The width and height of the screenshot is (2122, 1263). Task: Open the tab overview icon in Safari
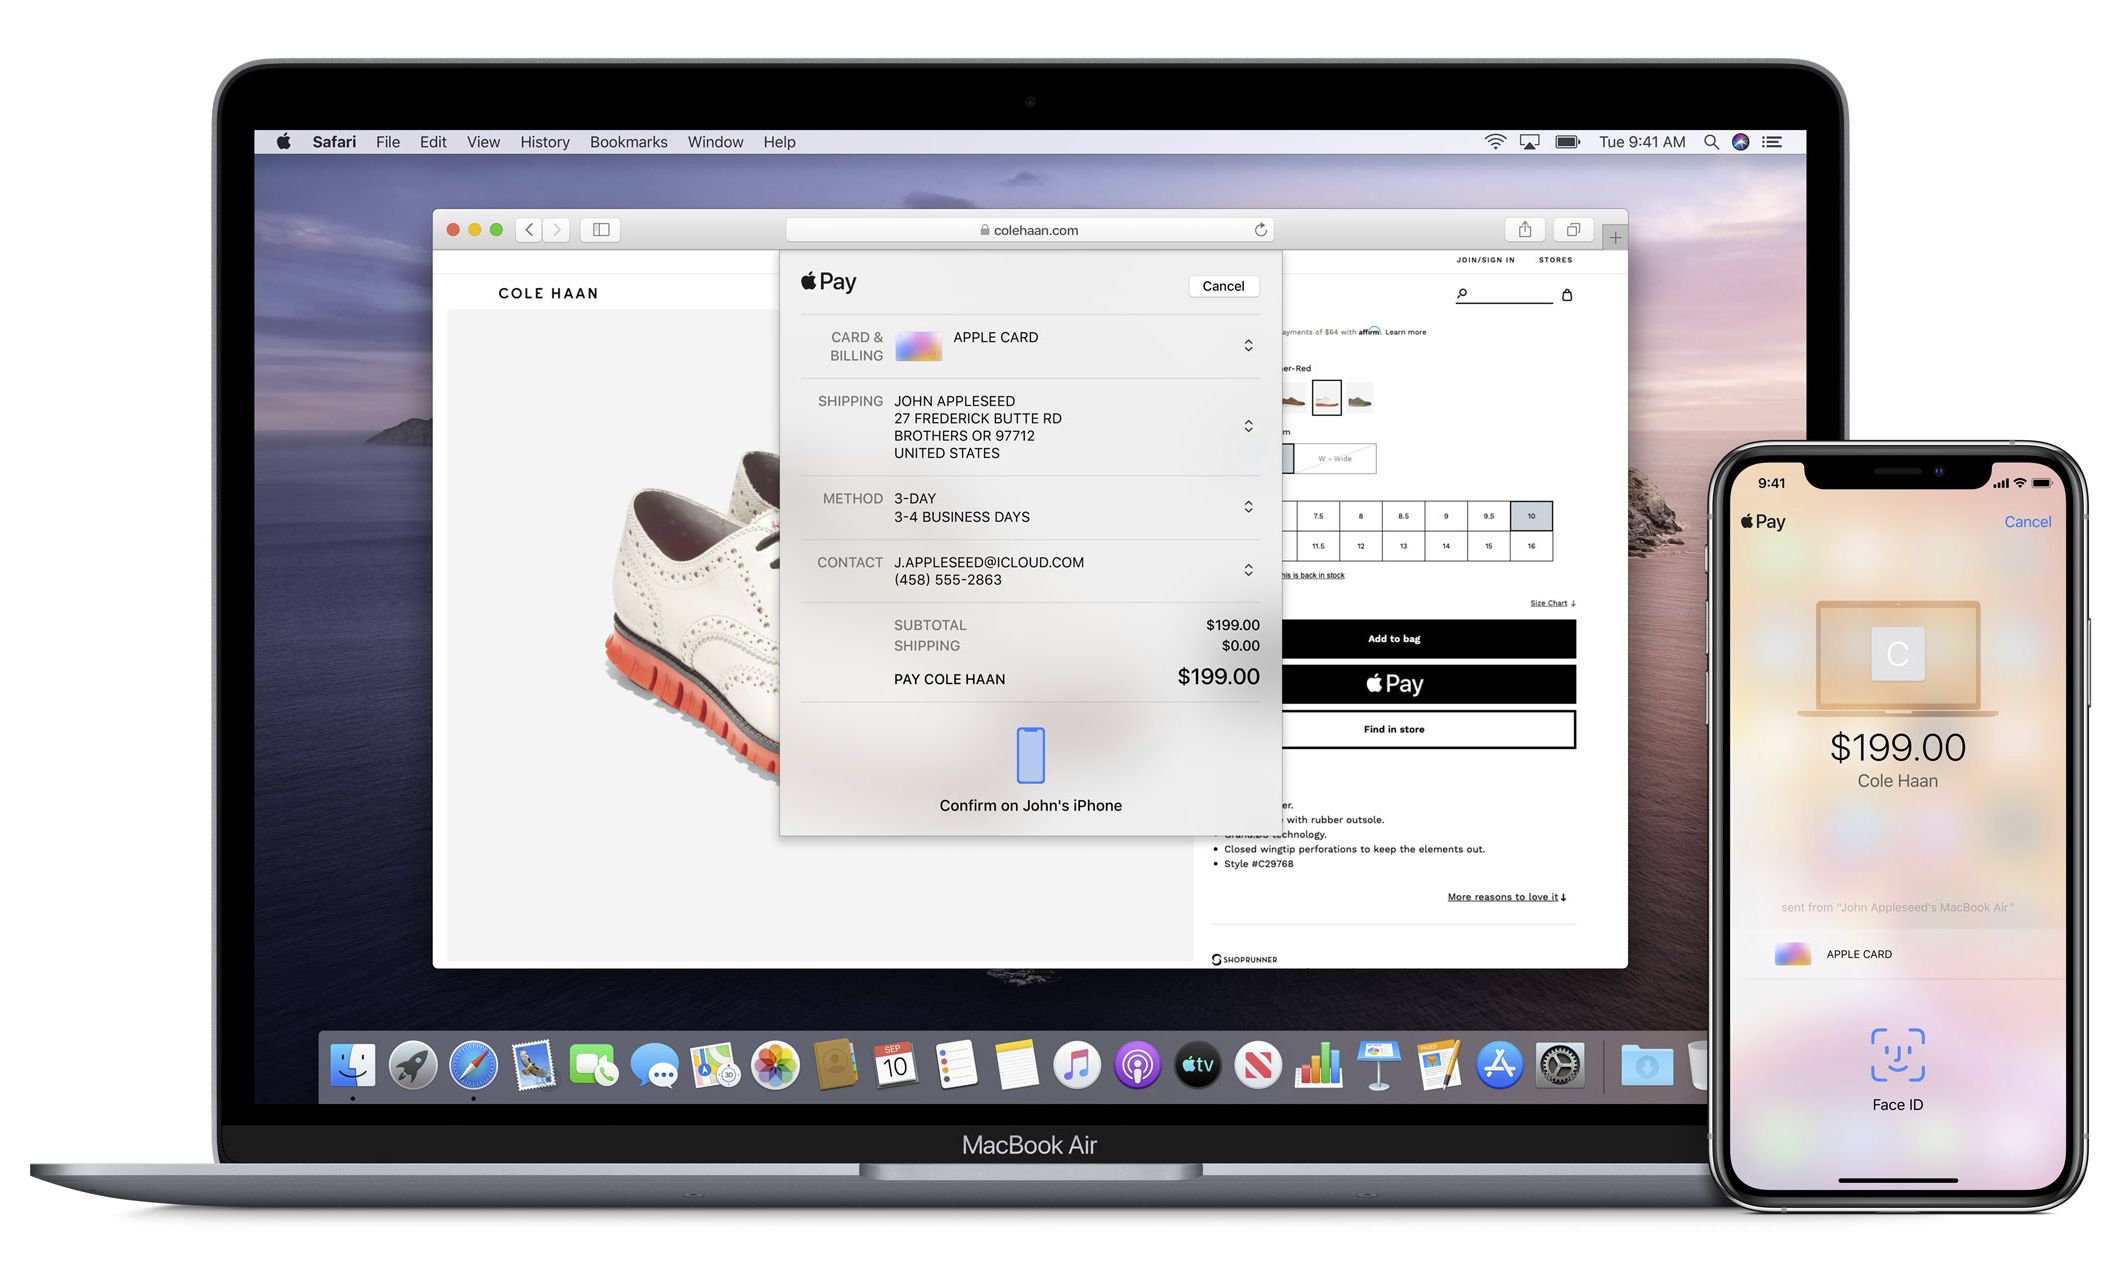tap(1573, 230)
